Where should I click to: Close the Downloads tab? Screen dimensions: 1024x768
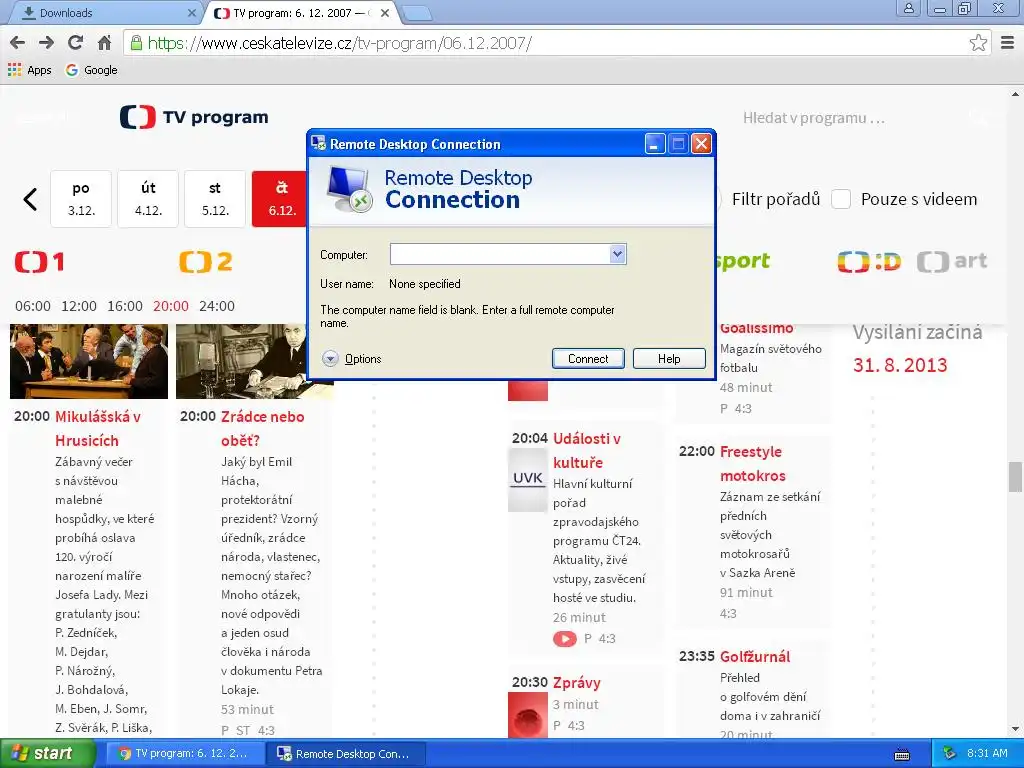[191, 12]
